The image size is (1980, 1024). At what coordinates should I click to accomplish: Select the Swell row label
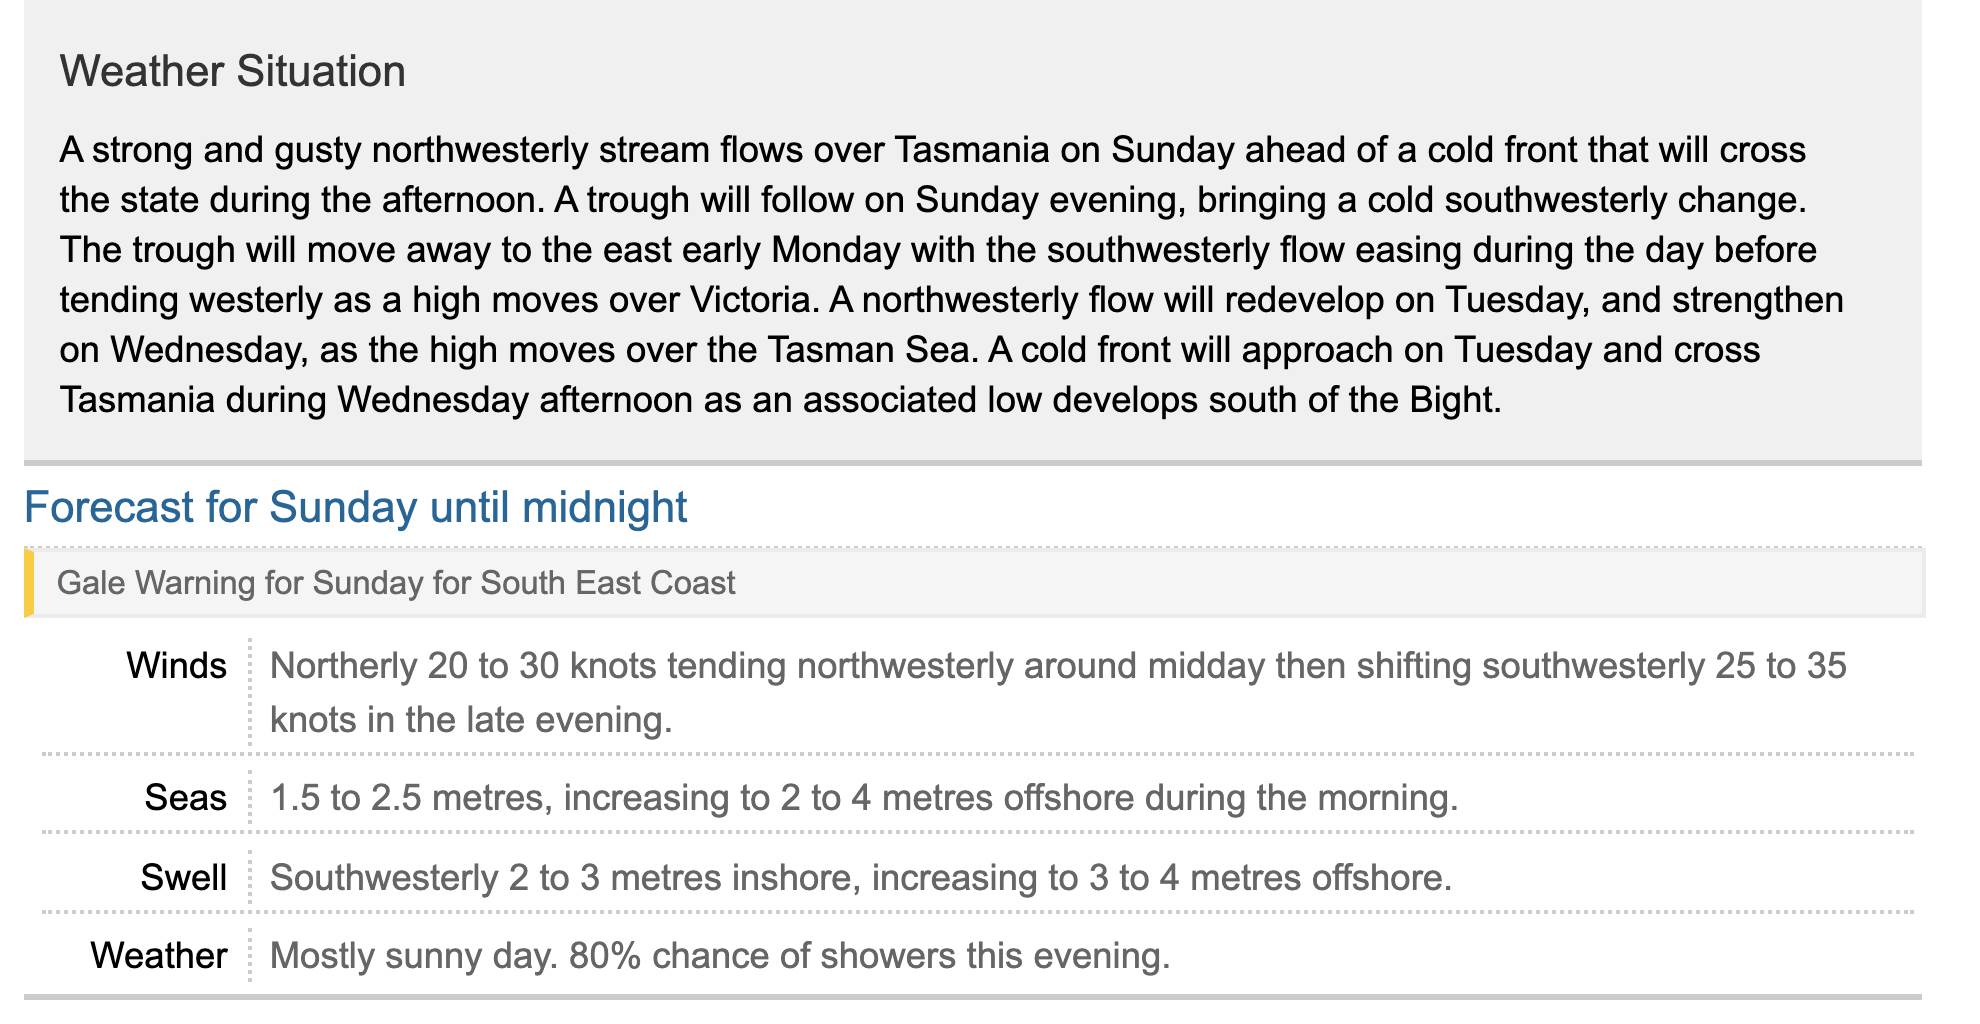tap(183, 877)
